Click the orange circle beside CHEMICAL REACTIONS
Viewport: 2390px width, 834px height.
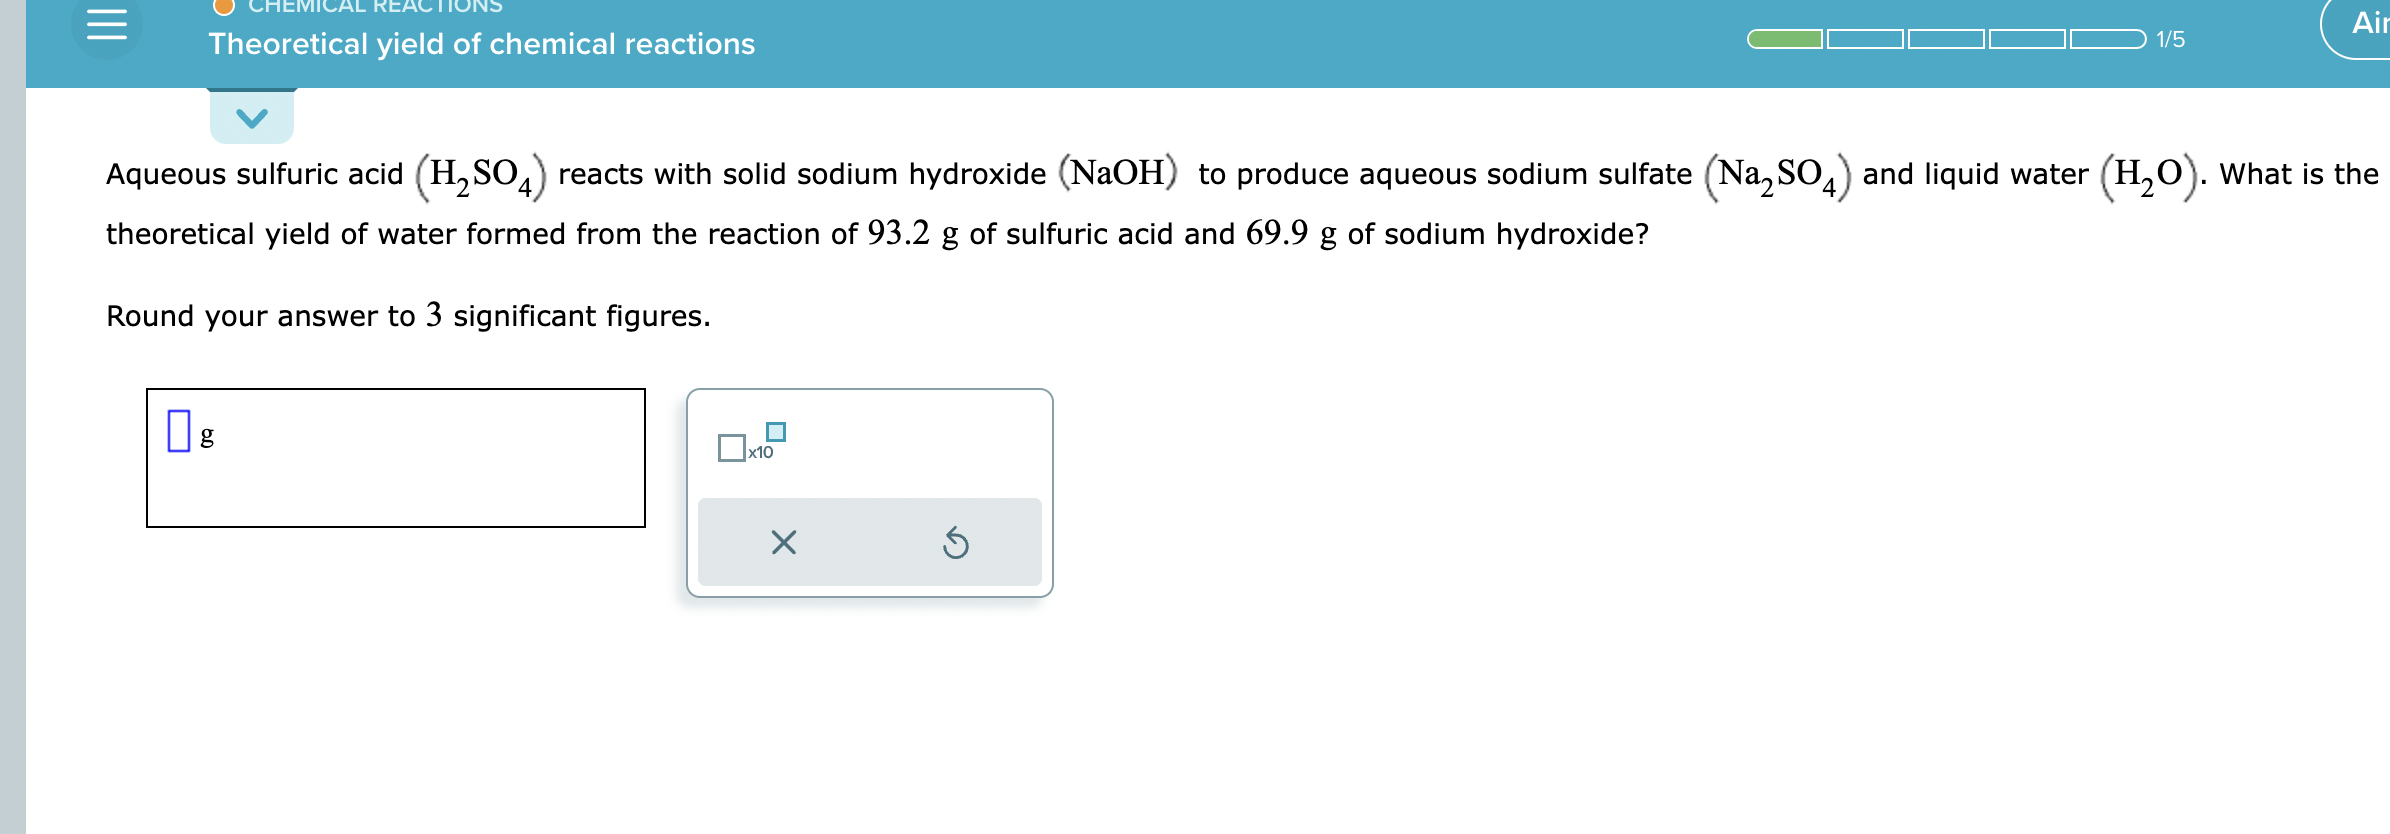222,6
